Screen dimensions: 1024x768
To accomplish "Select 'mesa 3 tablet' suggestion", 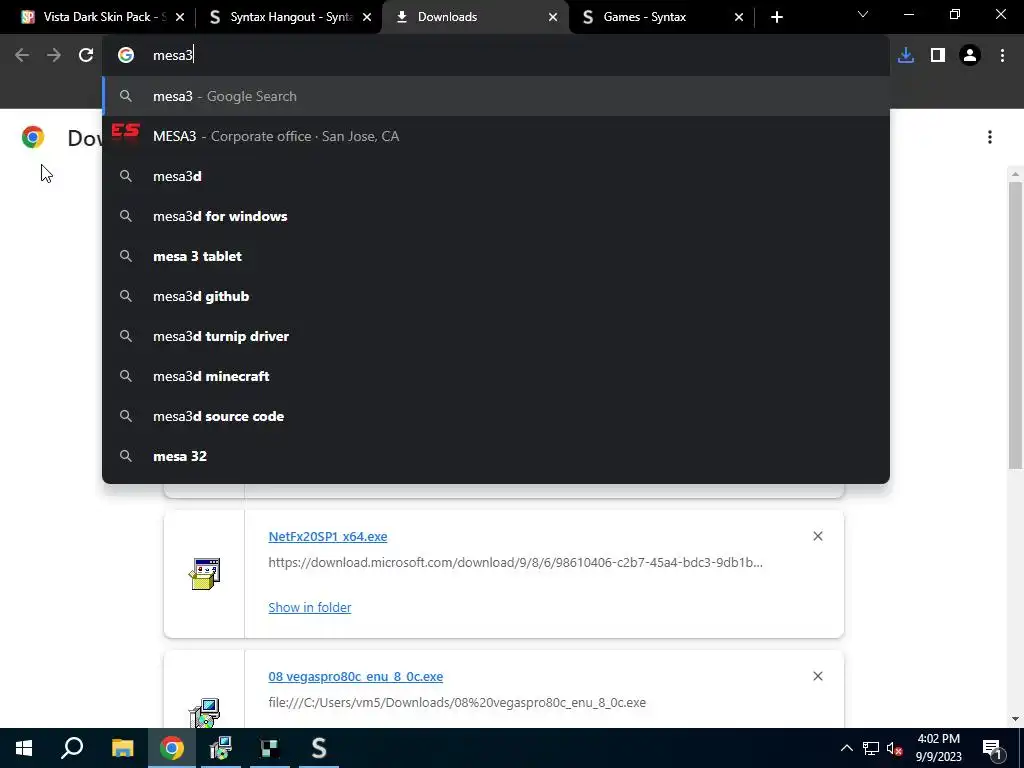I will click(x=496, y=256).
